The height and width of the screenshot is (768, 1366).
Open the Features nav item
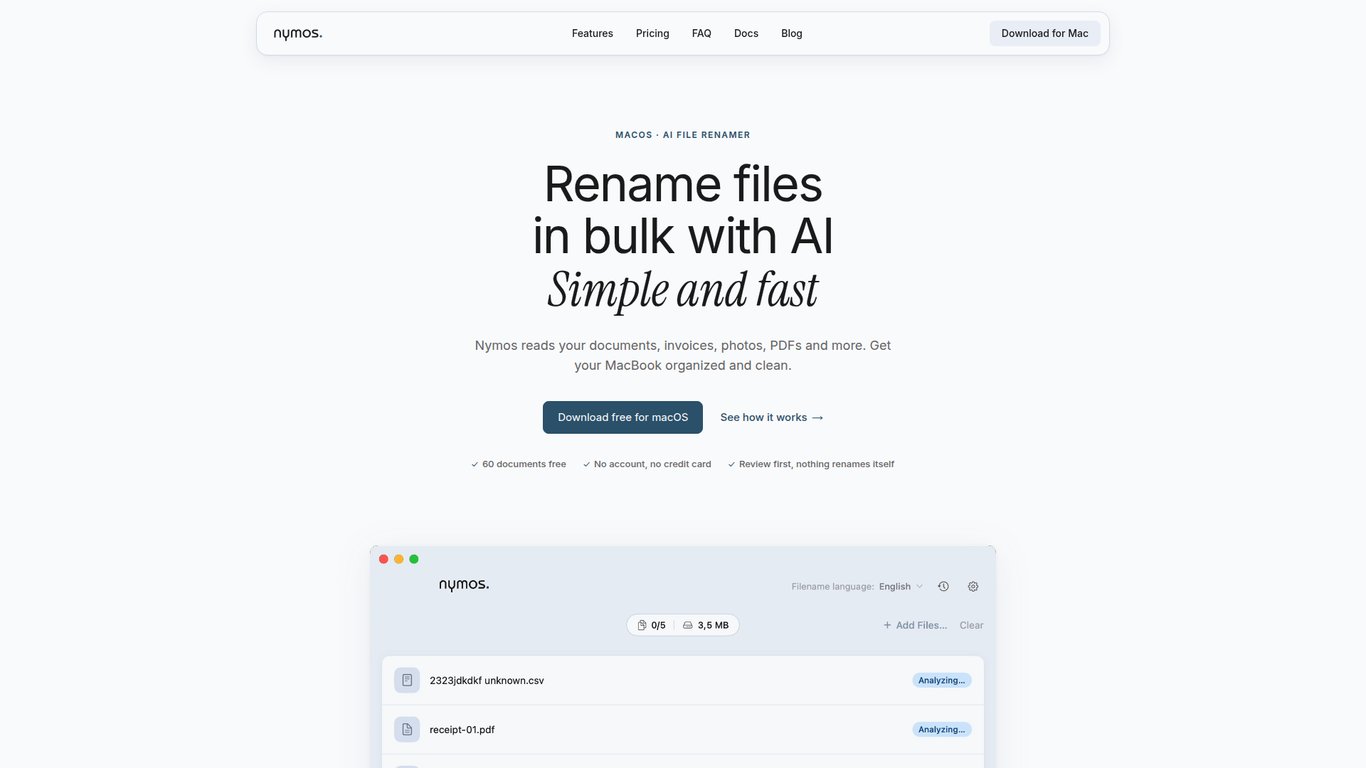[x=592, y=34]
